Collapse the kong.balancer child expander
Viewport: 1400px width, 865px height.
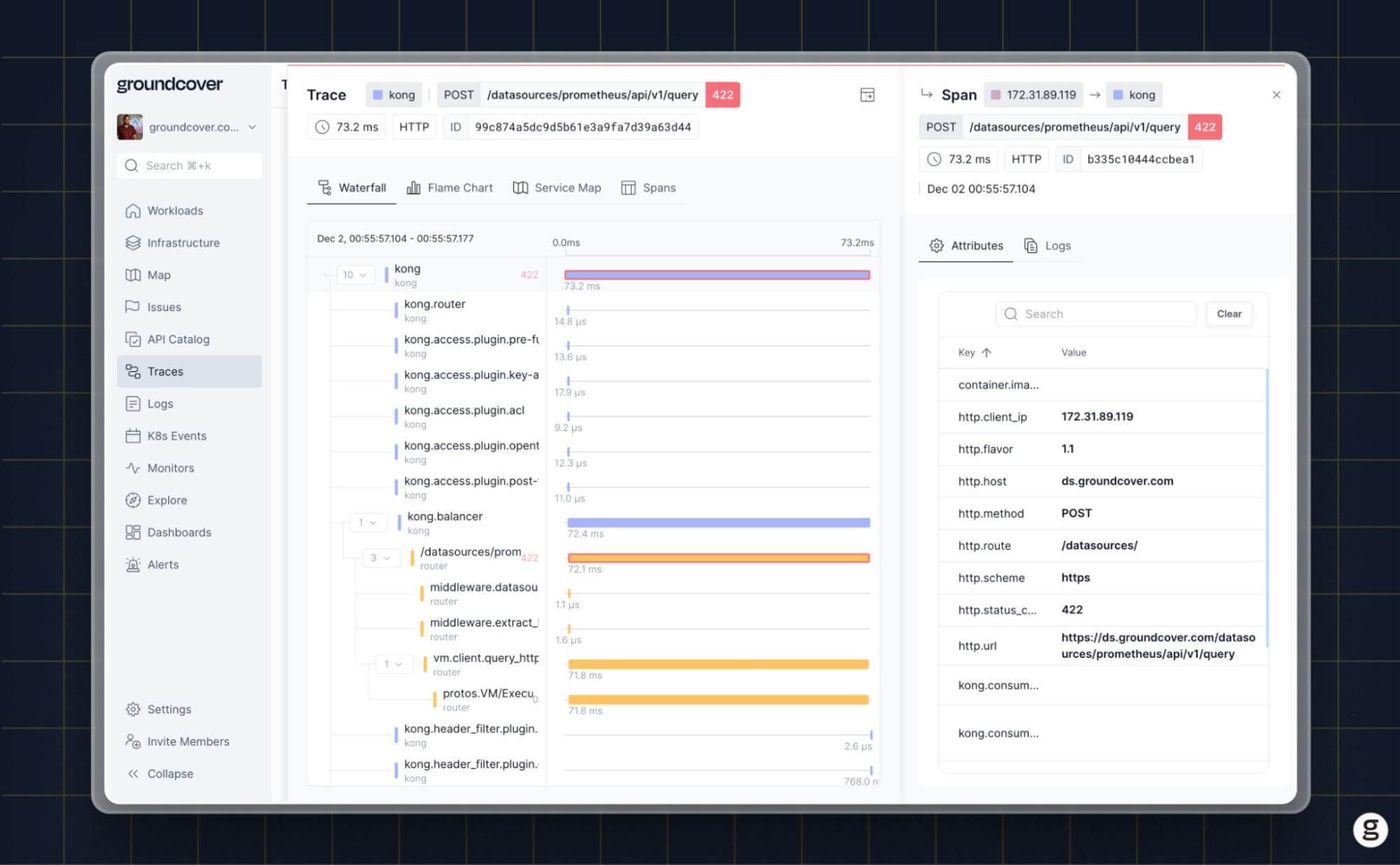(368, 523)
